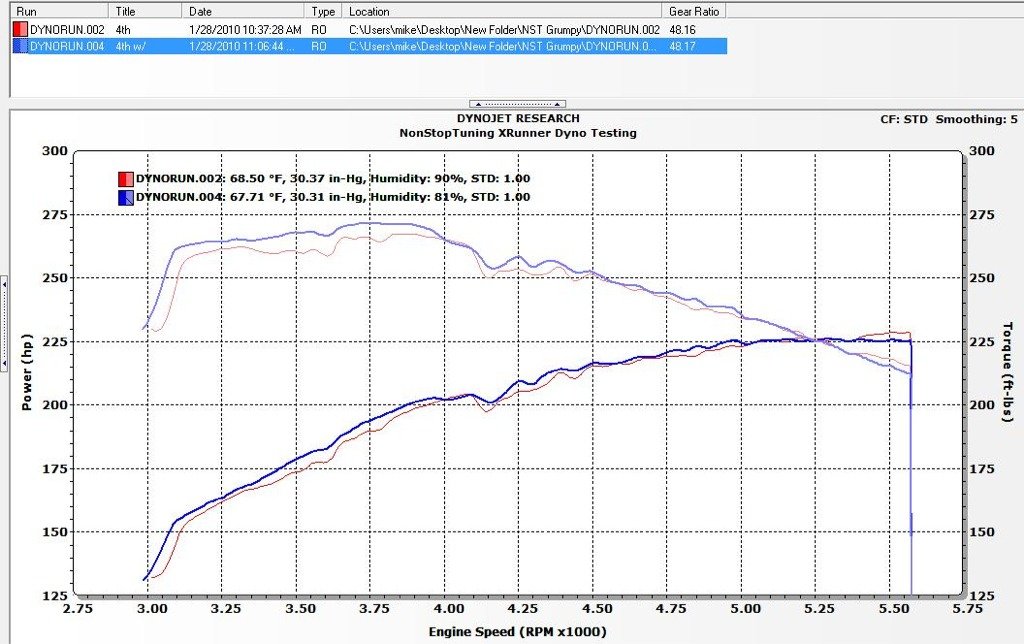Click the DYNOJET RESEARCH graph title
Image resolution: width=1024 pixels, height=644 pixels.
click(518, 118)
